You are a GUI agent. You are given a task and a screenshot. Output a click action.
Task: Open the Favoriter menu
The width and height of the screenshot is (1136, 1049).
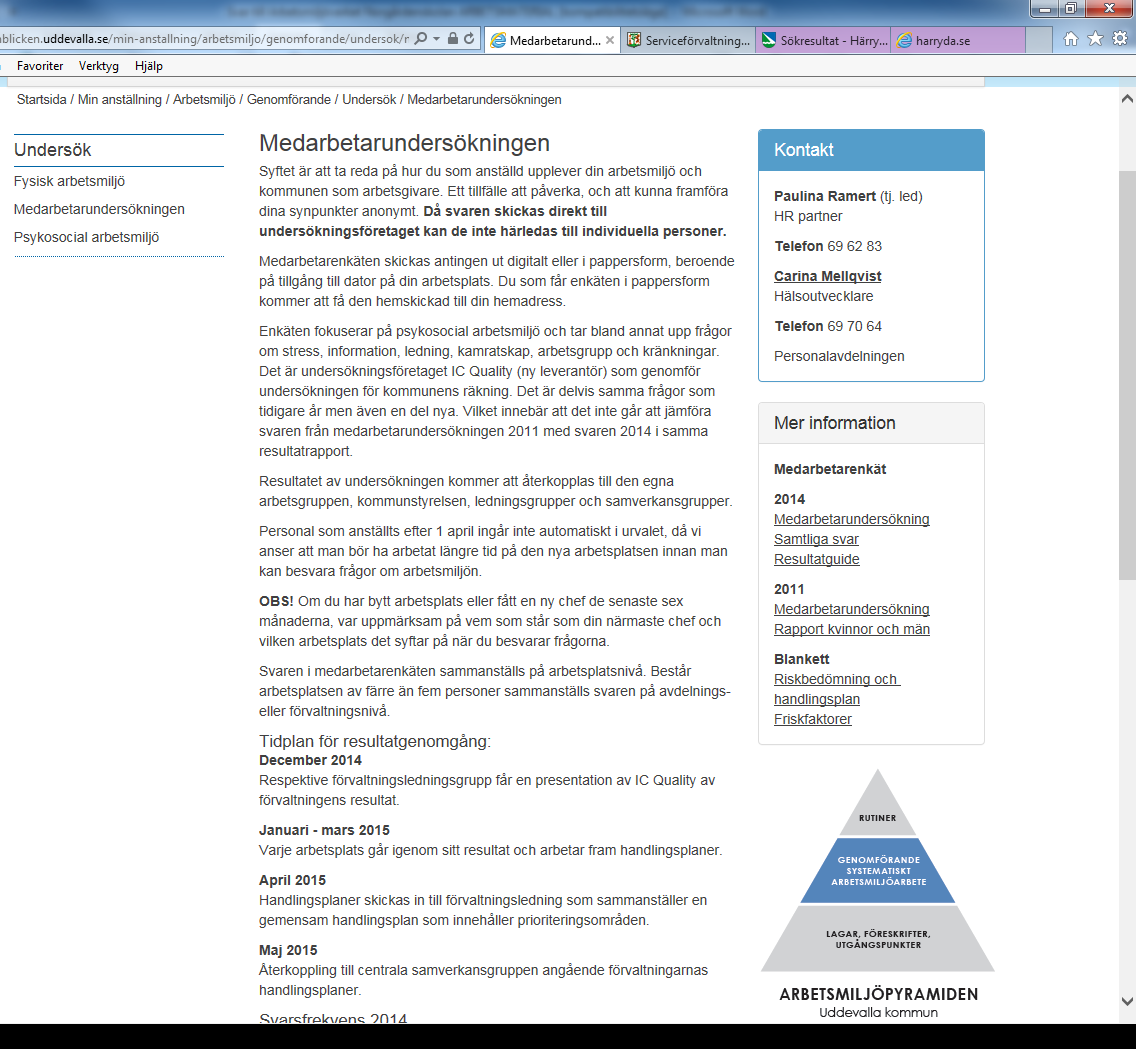[40, 66]
